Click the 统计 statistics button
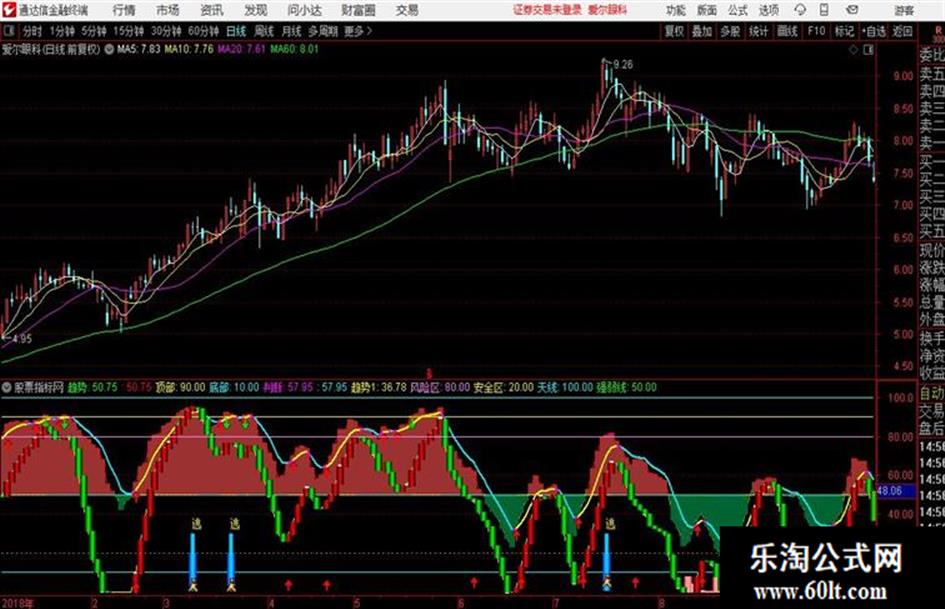 coord(758,31)
